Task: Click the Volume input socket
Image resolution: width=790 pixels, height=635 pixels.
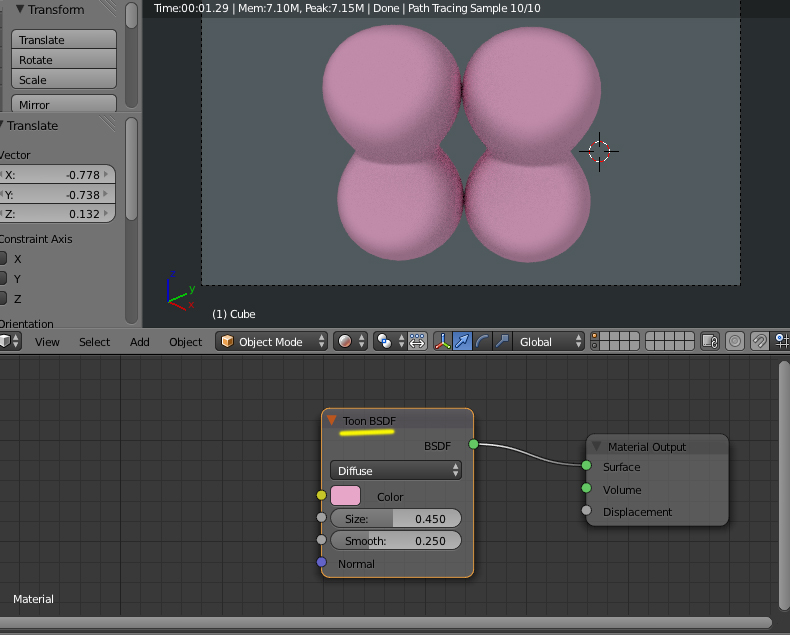Action: point(586,488)
